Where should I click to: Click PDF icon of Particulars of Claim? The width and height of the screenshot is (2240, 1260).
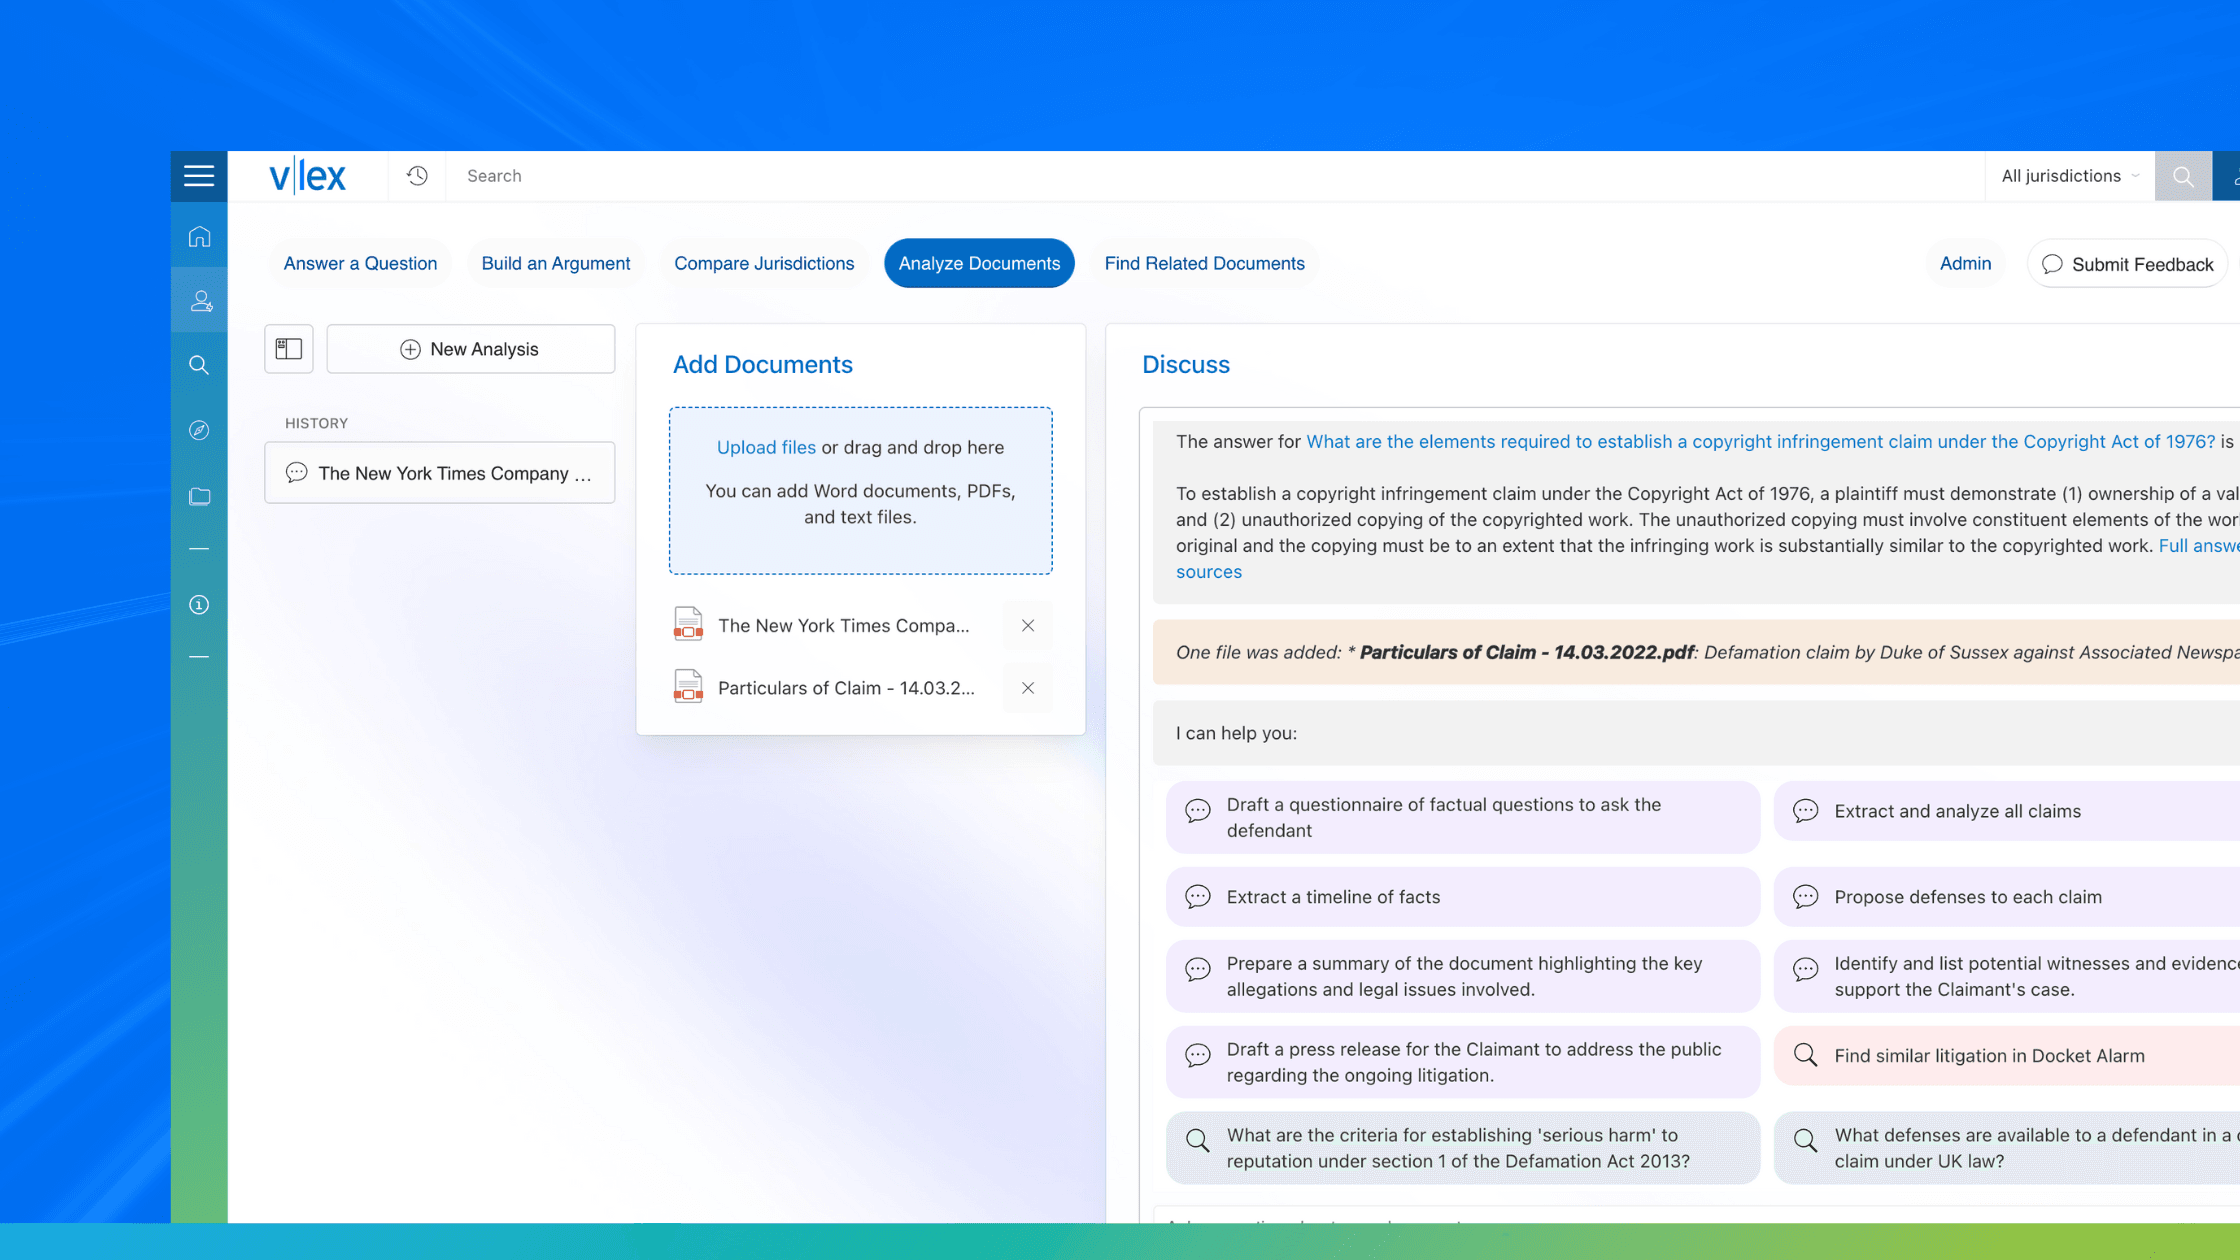pyautogui.click(x=688, y=687)
